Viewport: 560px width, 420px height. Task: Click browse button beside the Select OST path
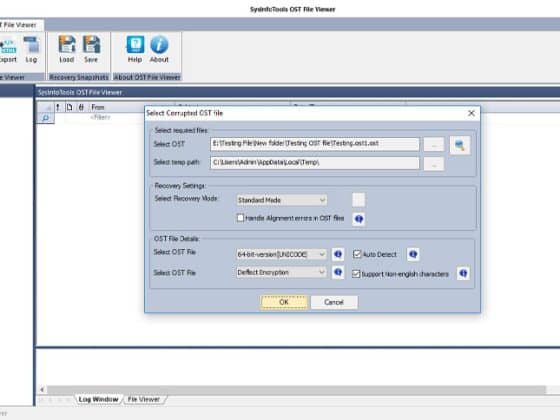434,145
